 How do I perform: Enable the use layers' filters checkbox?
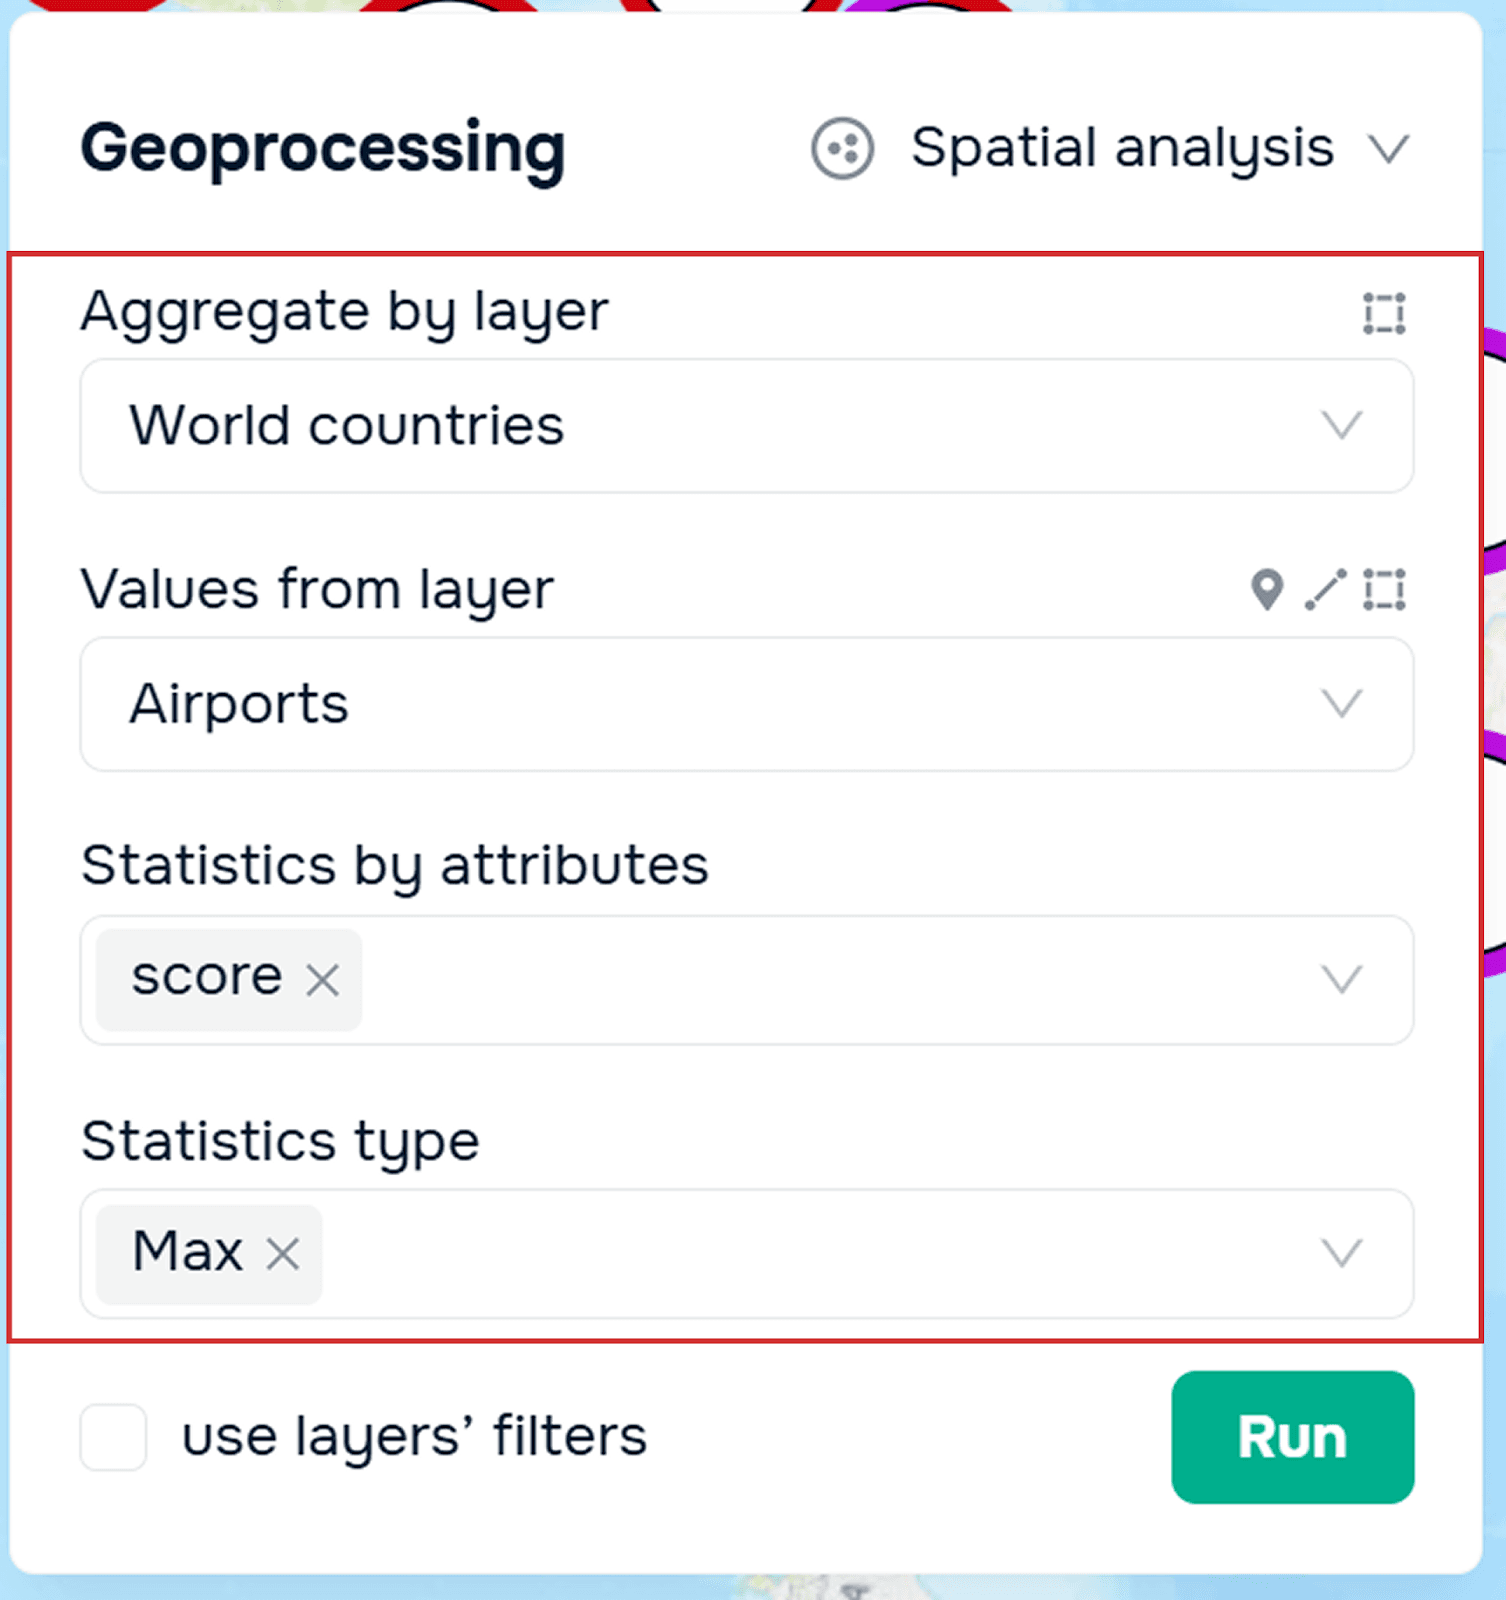click(114, 1437)
